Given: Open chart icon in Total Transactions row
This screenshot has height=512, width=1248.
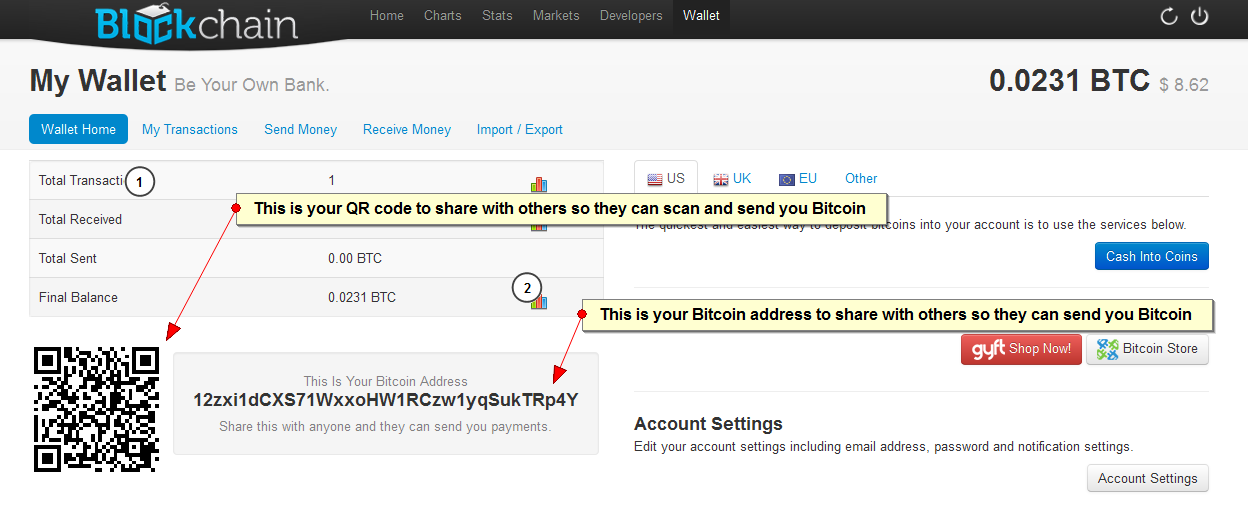Looking at the screenshot, I should (x=539, y=184).
